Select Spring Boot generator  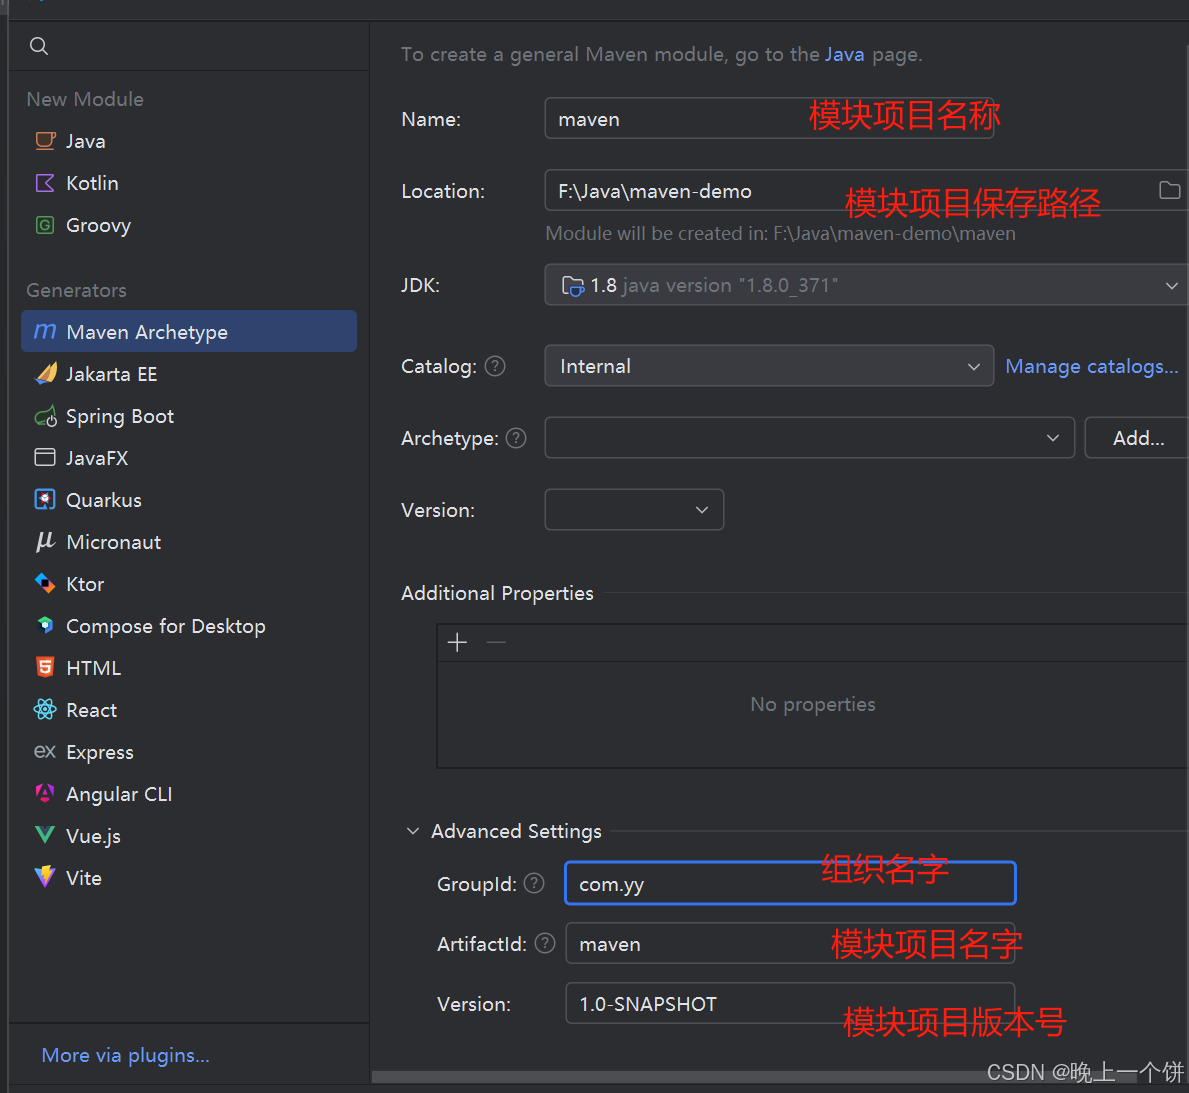[189, 416]
